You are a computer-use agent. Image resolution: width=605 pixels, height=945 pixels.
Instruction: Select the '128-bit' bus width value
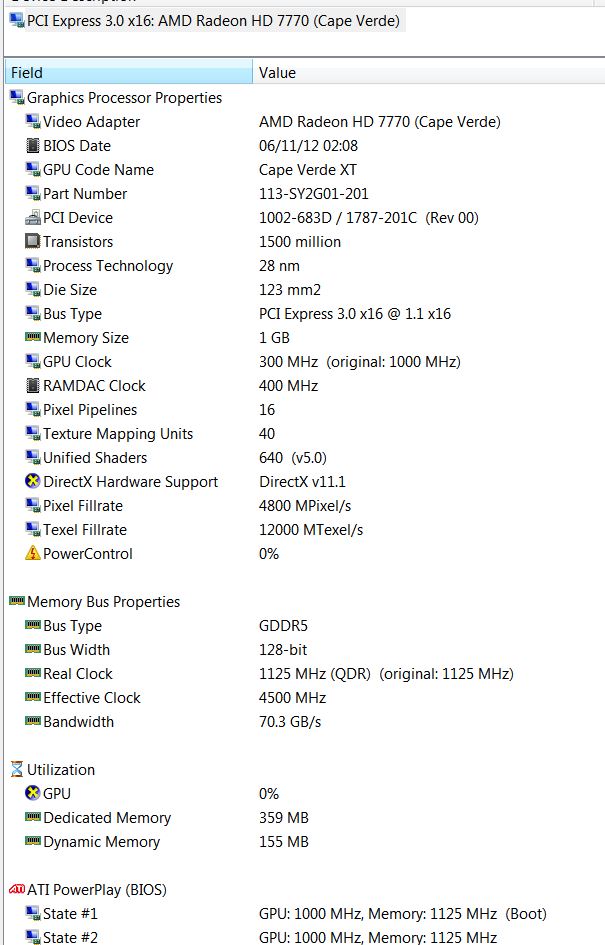coord(283,650)
